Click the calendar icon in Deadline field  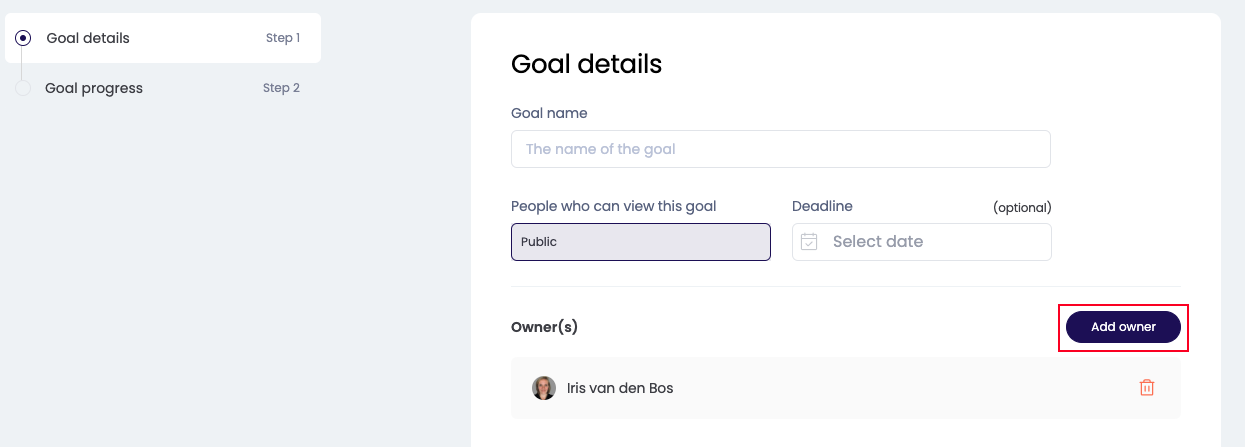coord(810,242)
